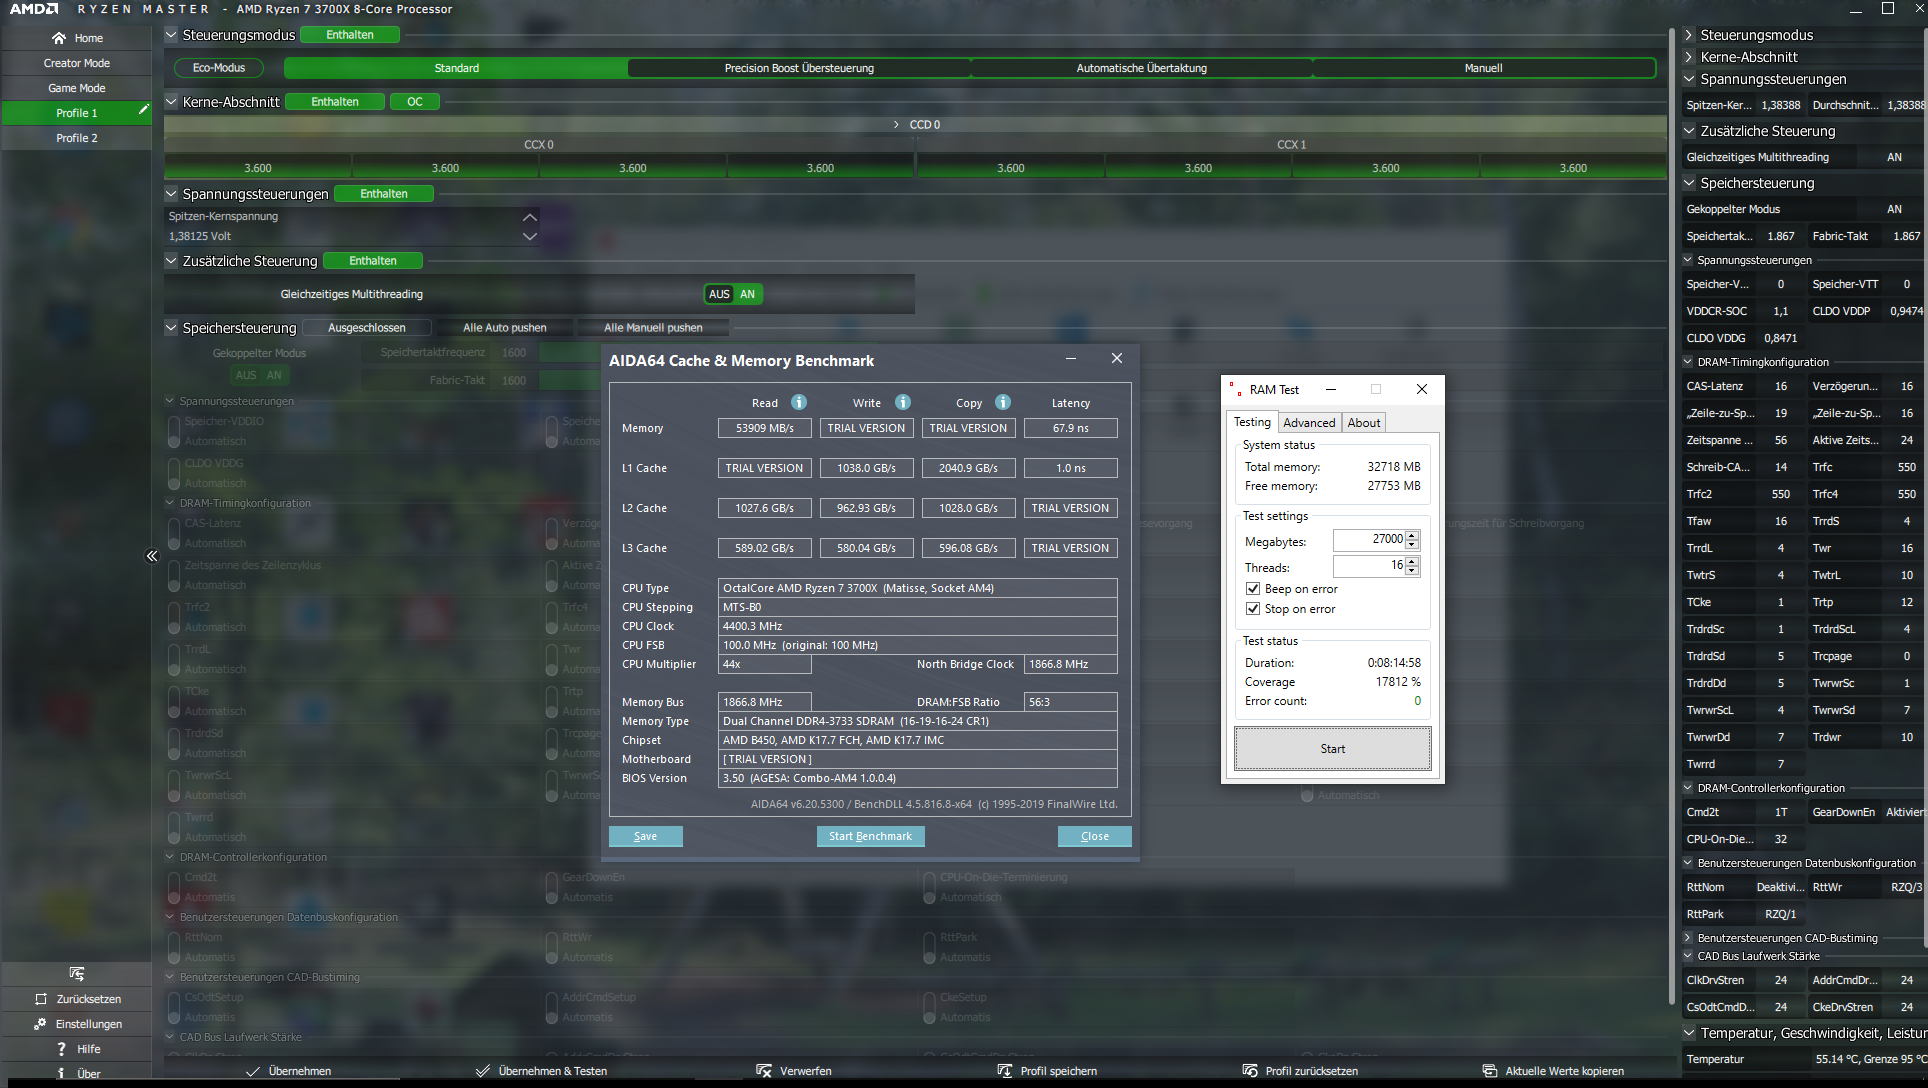Toggle Beep on error checkbox
Screen dimensions: 1928x1088
pos(1253,589)
